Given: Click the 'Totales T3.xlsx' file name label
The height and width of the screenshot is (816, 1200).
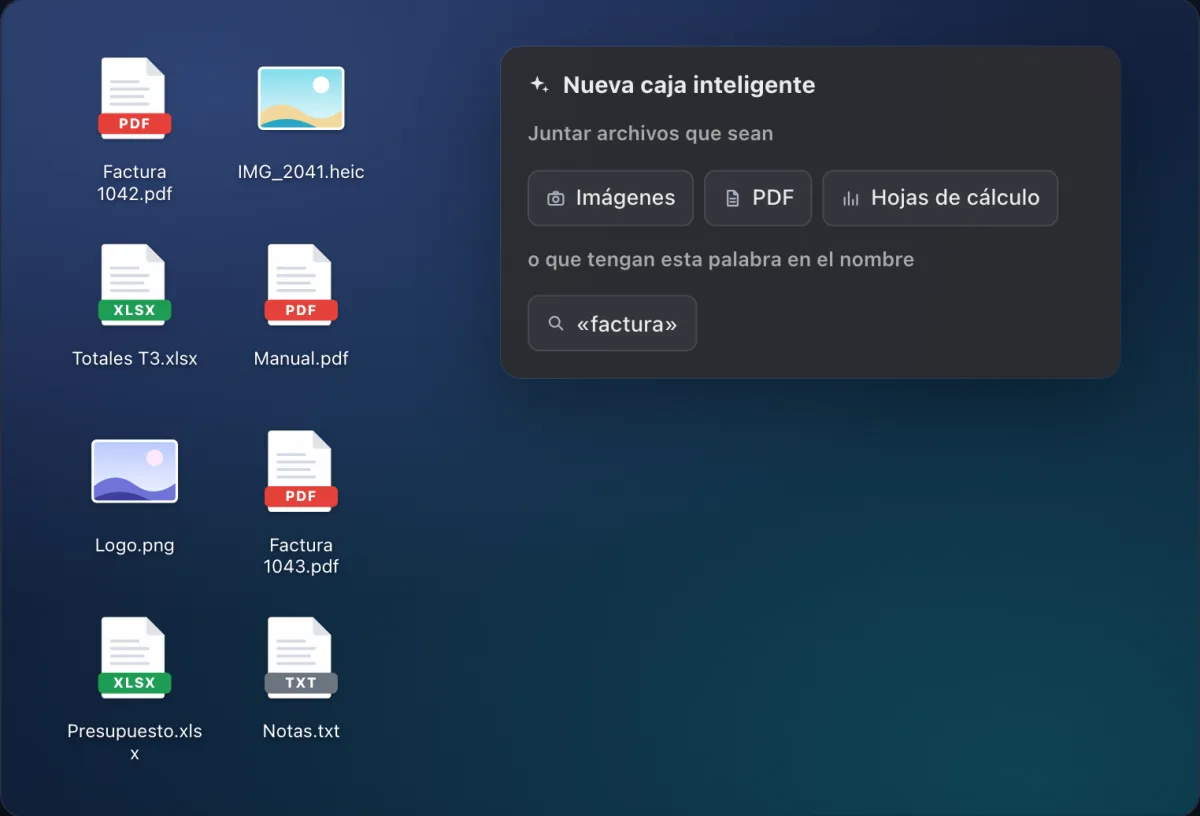Looking at the screenshot, I should [135, 358].
